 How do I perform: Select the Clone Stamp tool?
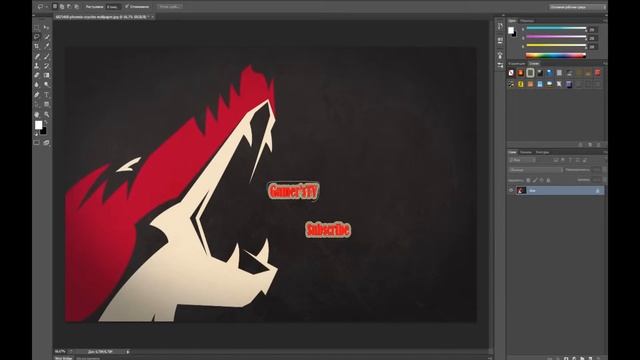[37, 66]
